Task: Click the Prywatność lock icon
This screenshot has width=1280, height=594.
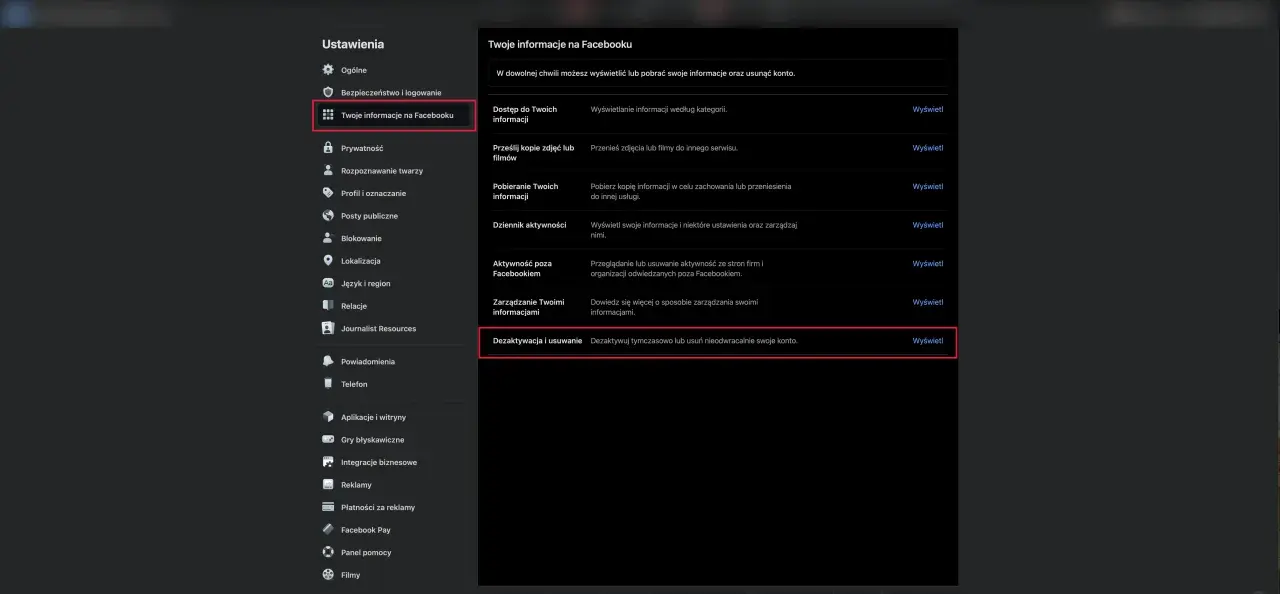Action: [328, 148]
